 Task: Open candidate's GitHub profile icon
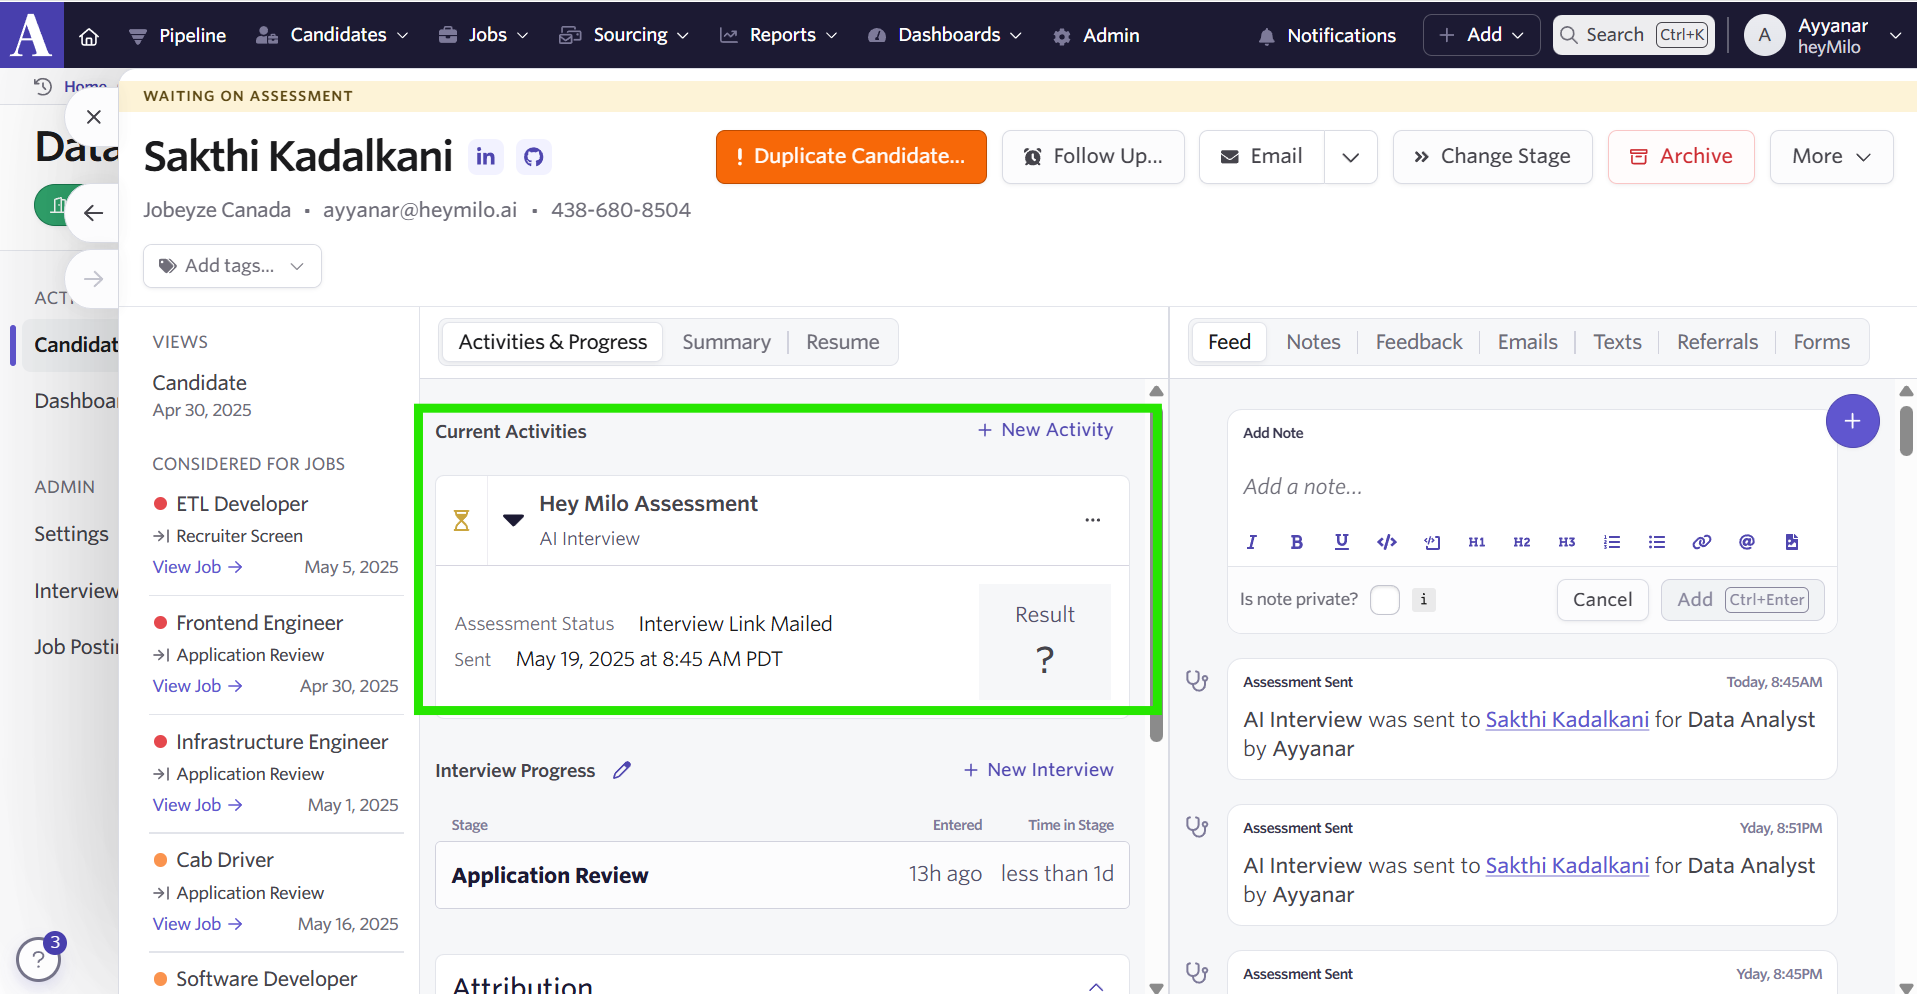click(x=534, y=157)
